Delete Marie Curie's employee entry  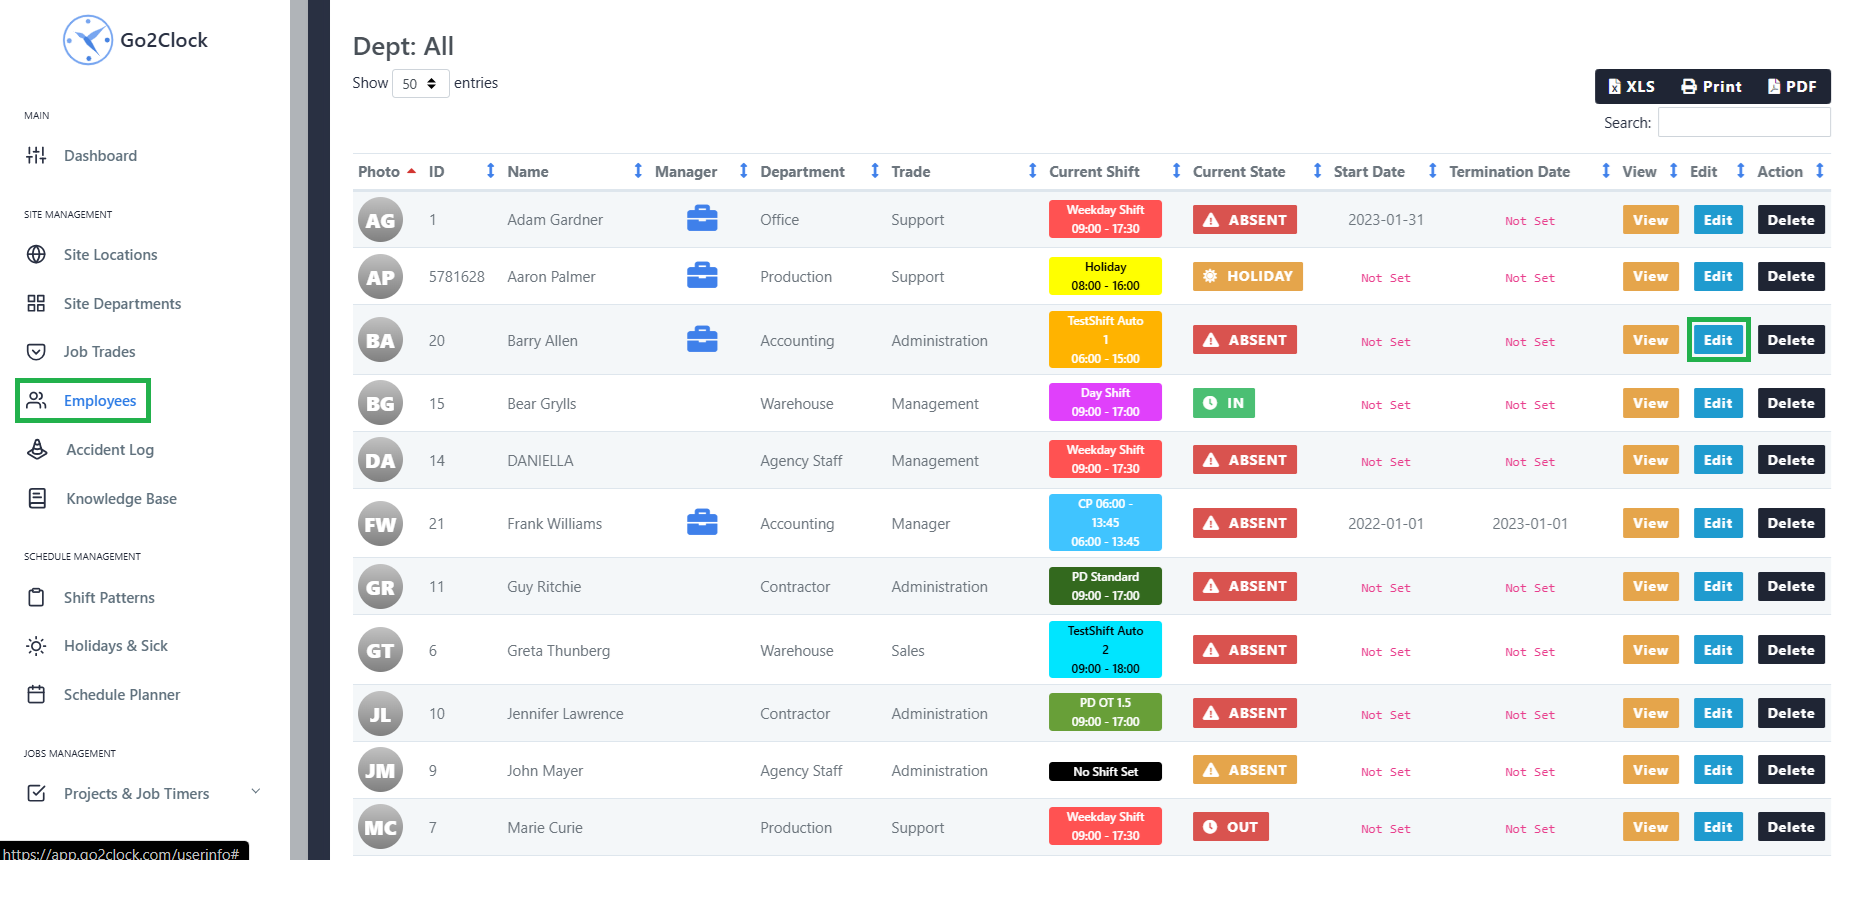1790,827
